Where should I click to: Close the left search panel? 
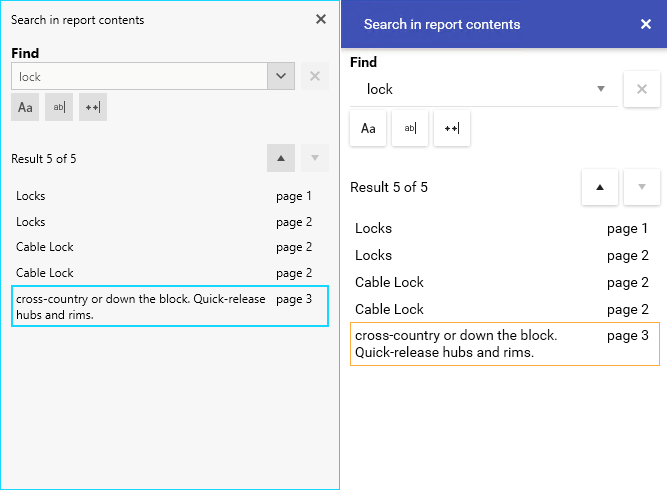coord(321,19)
